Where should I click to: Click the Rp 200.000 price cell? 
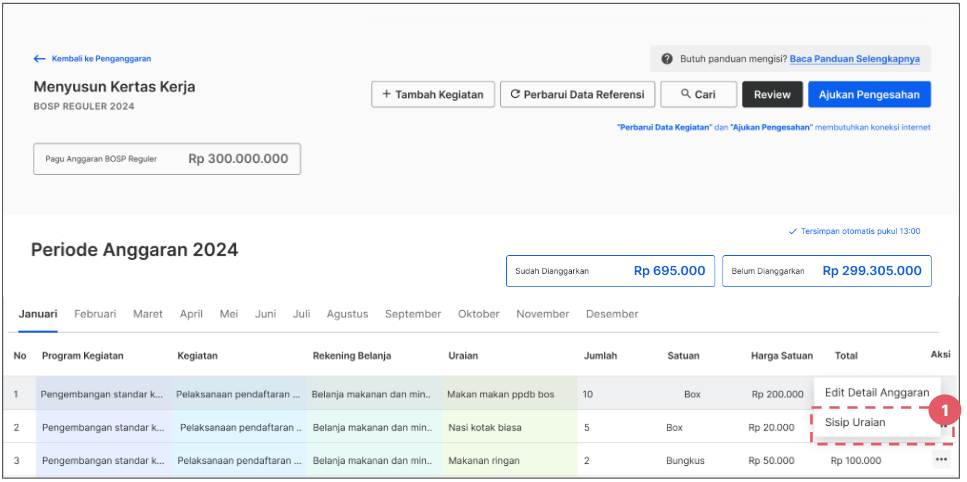[777, 394]
